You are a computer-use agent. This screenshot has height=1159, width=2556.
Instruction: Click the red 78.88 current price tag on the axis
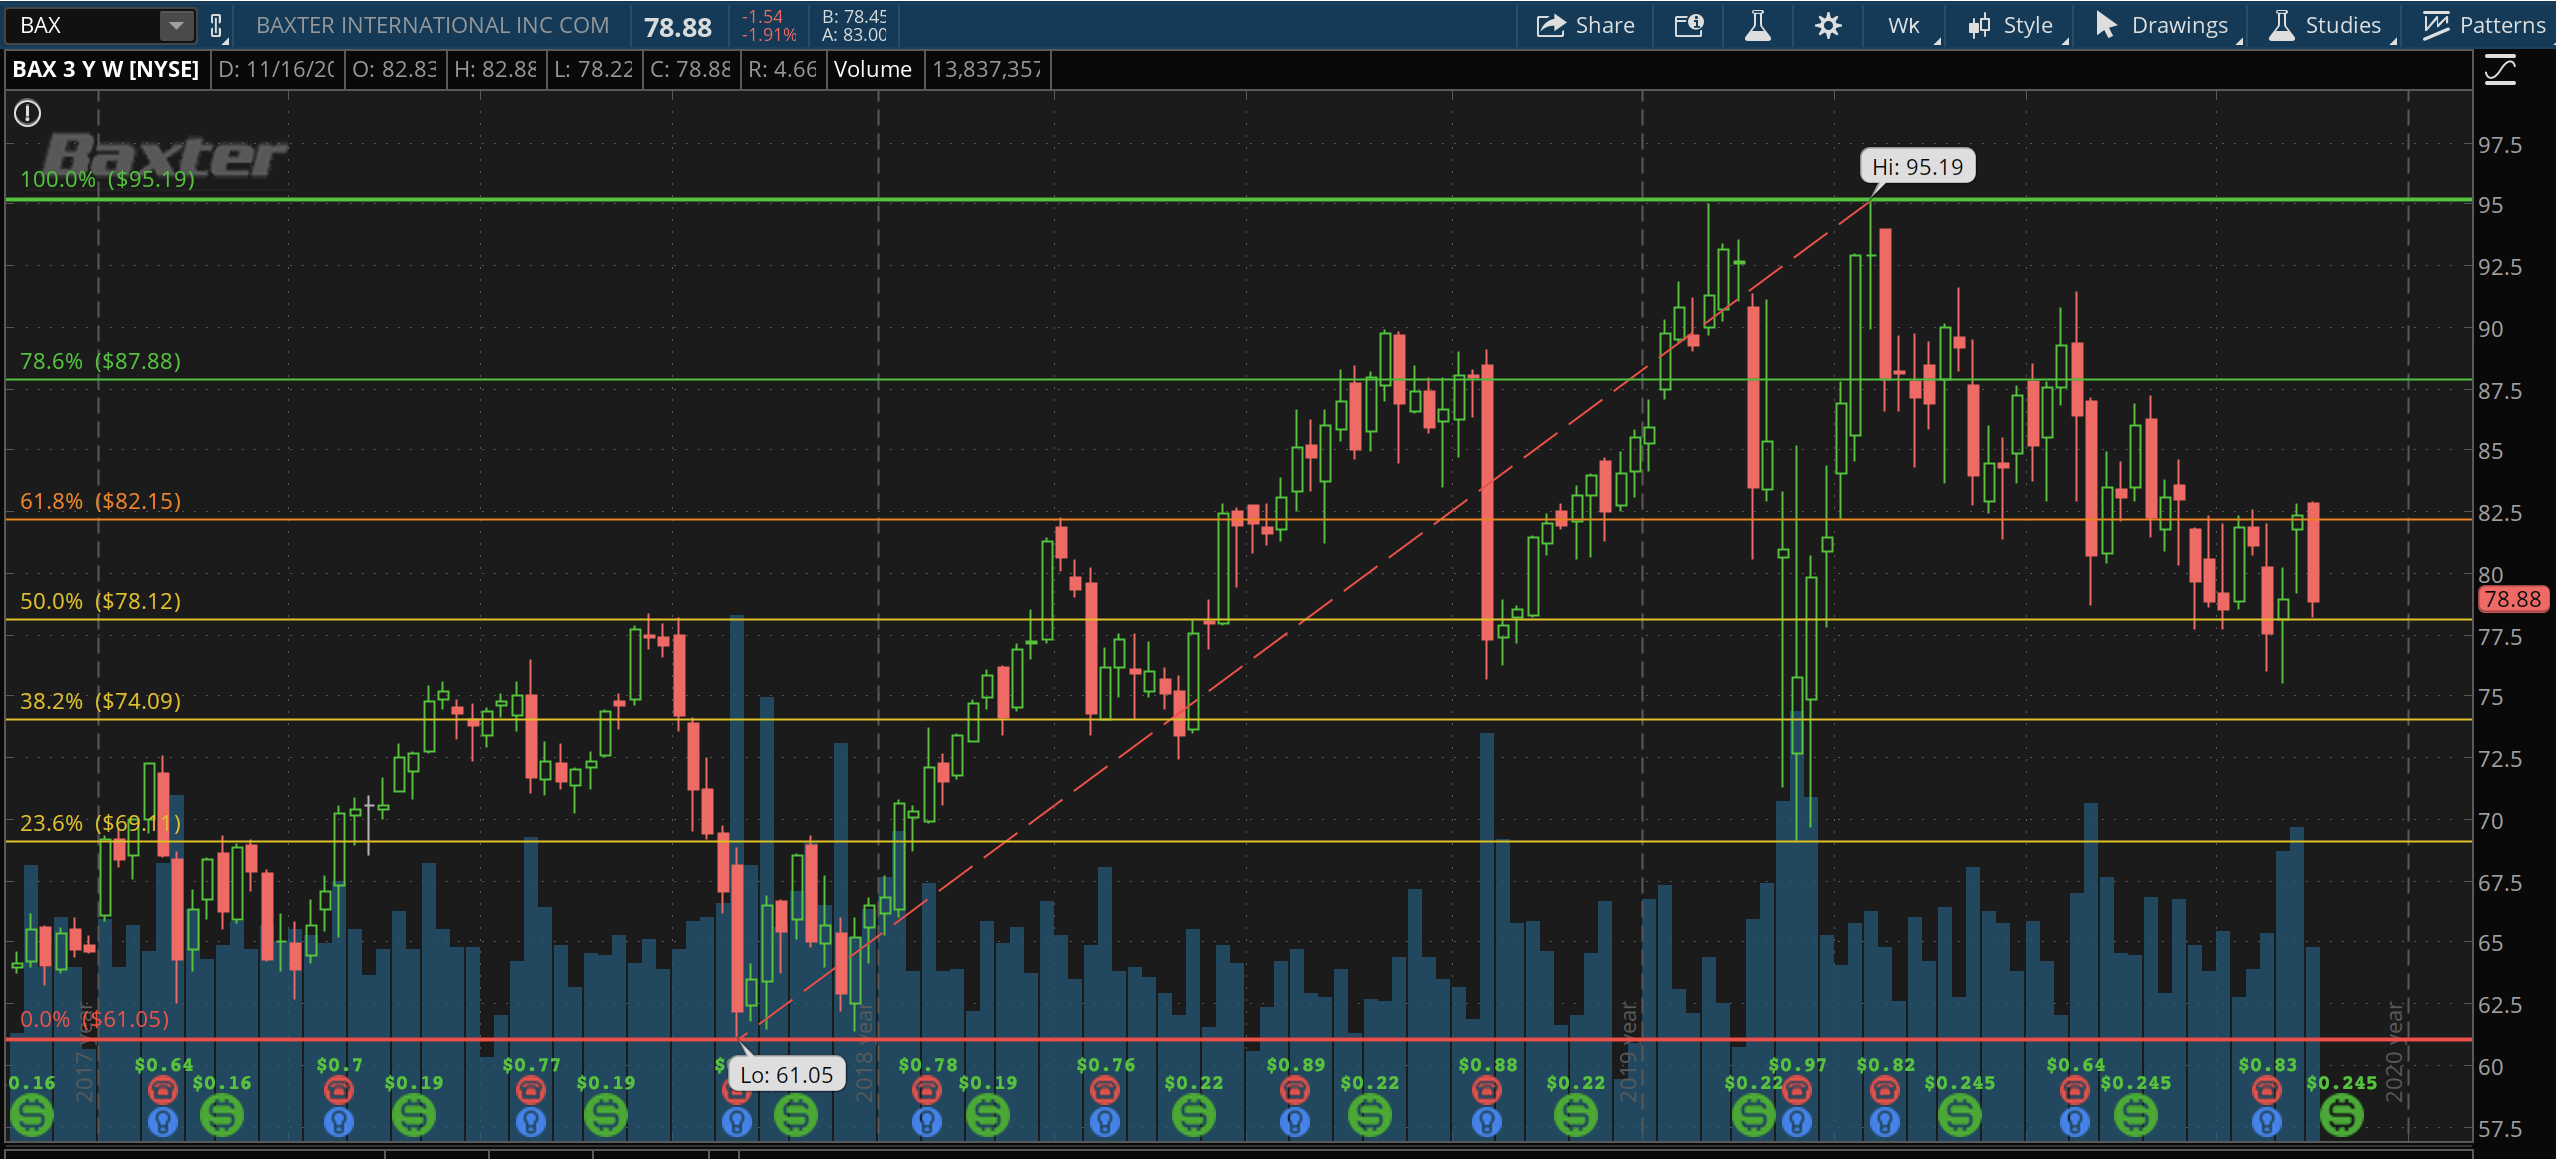point(2512,599)
